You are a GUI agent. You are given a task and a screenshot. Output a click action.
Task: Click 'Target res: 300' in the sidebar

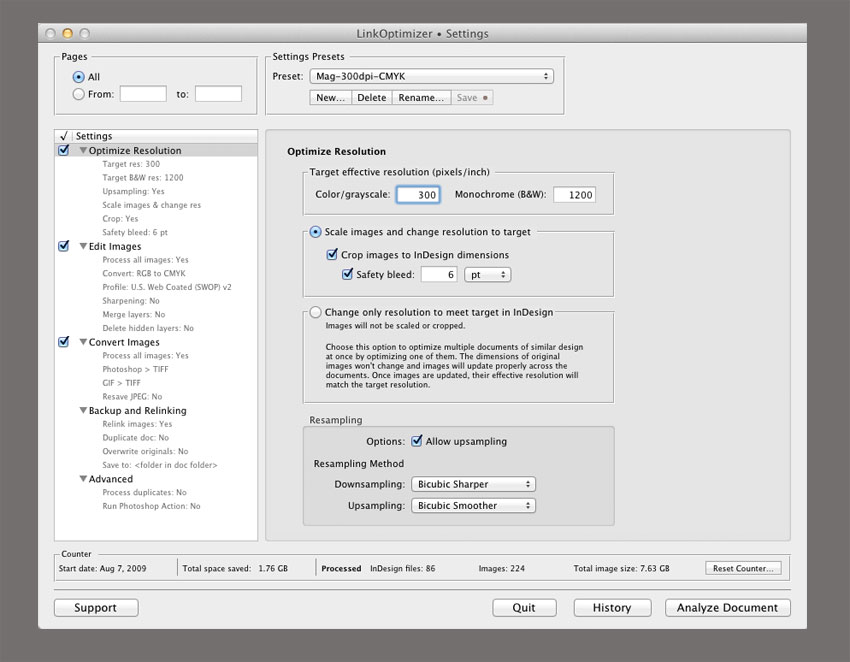pos(131,164)
